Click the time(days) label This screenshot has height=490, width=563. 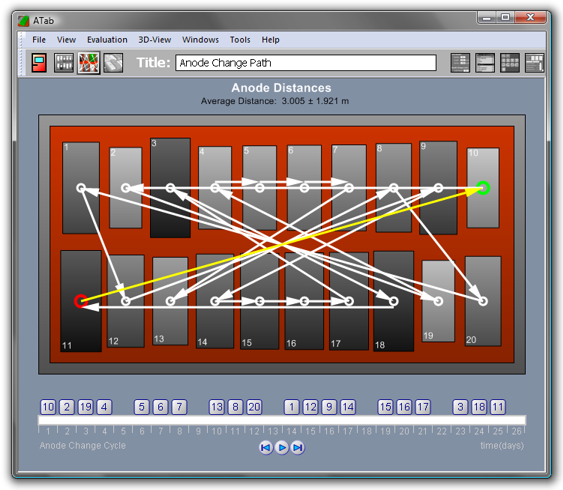coord(502,446)
